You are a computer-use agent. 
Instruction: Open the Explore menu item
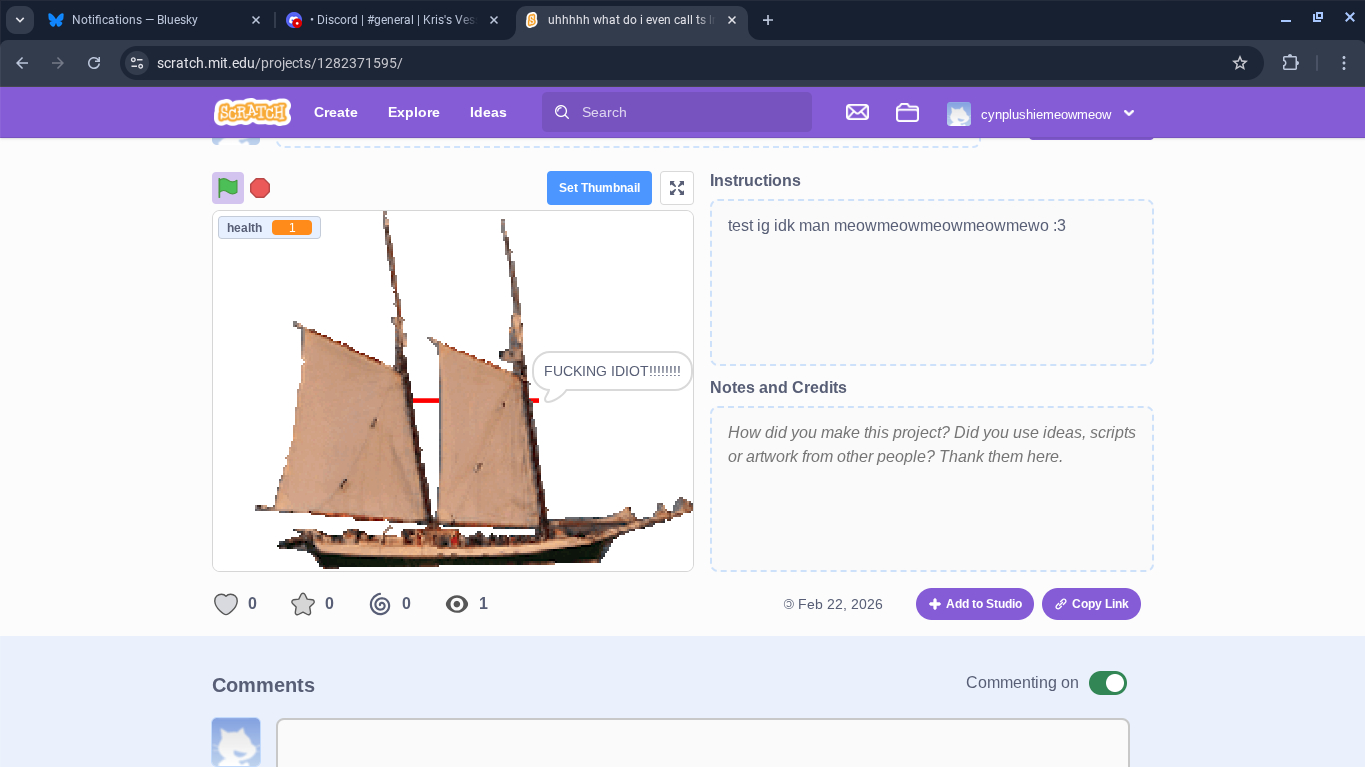414,112
